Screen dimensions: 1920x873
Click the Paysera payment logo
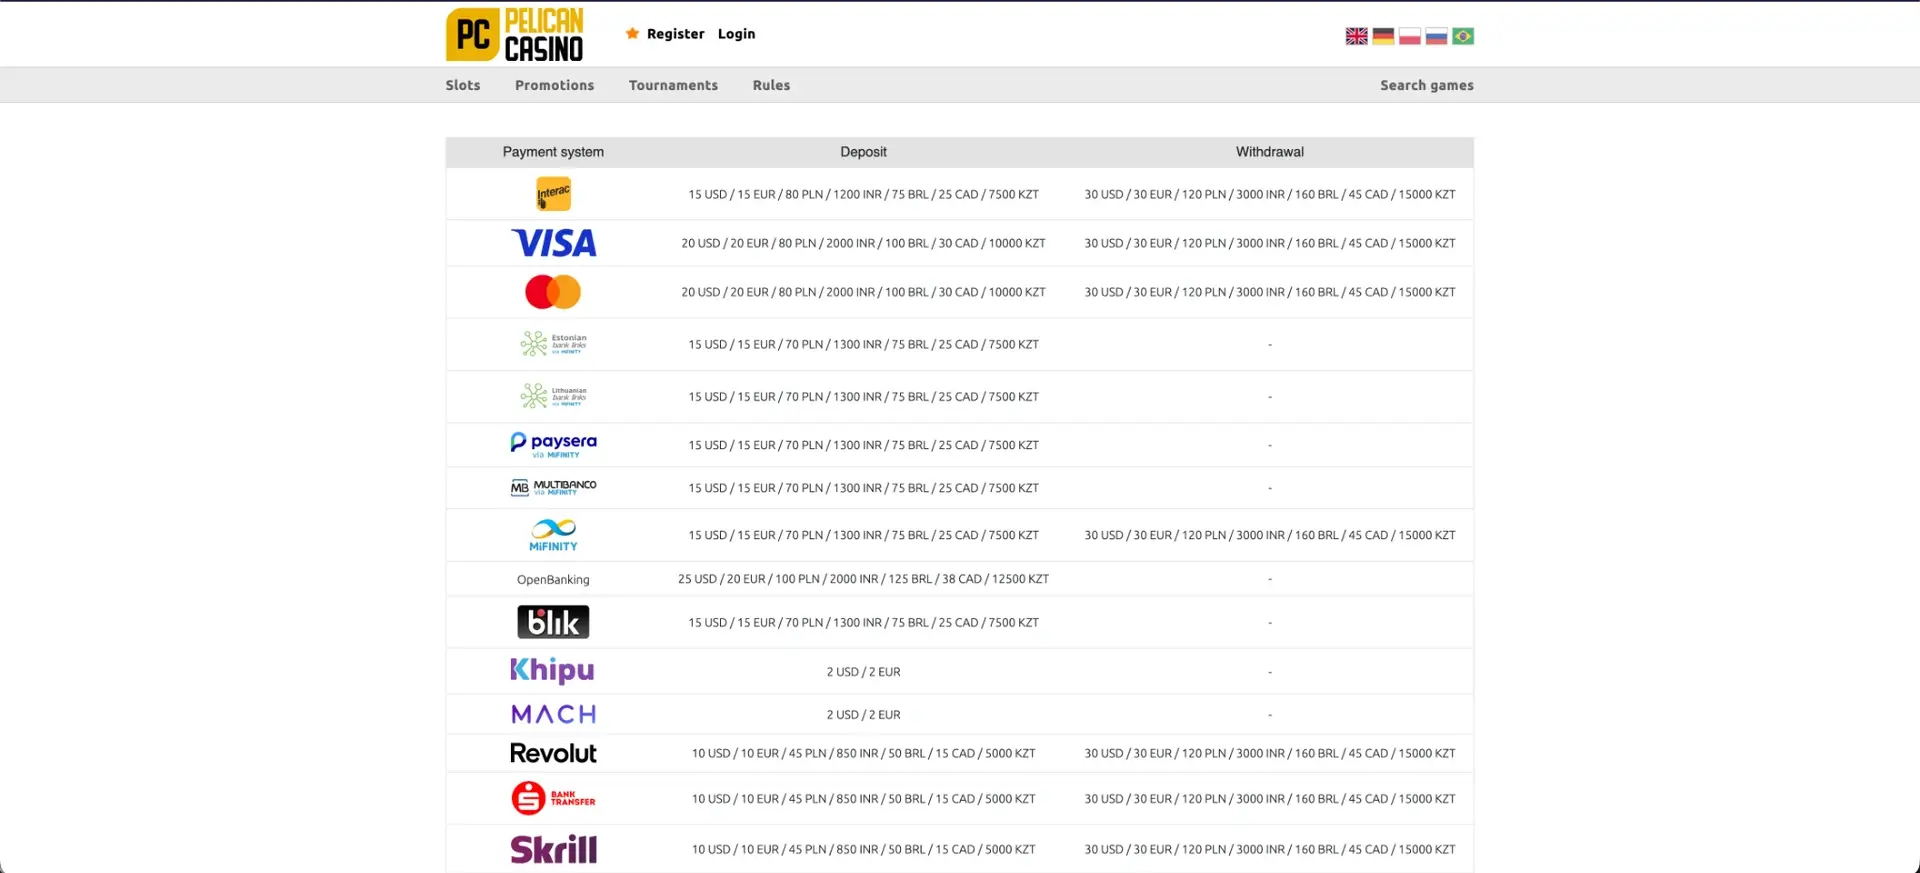click(x=553, y=445)
